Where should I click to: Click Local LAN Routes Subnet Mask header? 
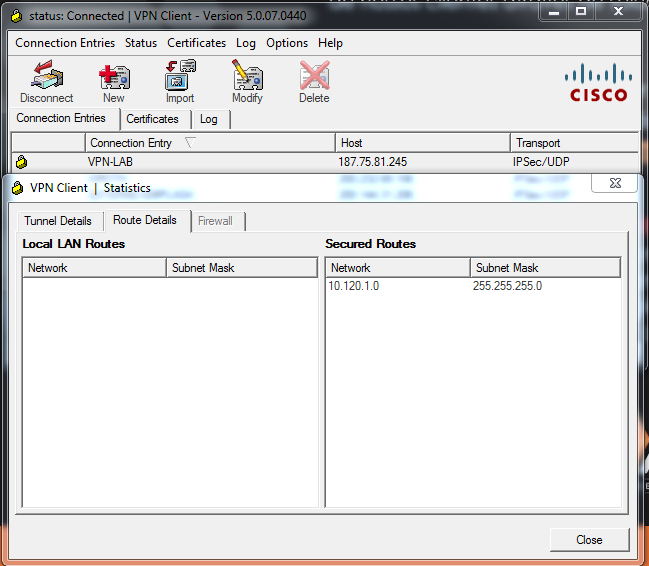click(242, 268)
